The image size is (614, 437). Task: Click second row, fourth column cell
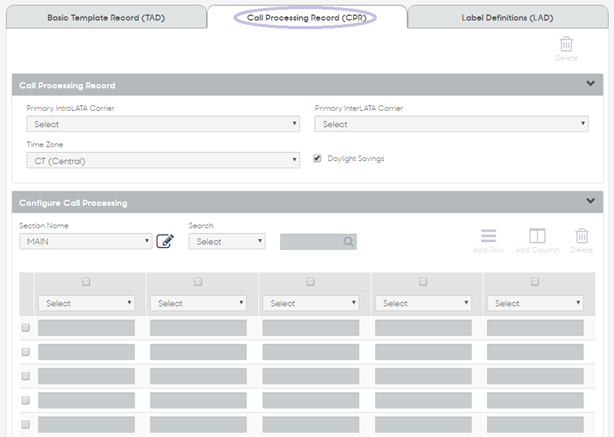click(423, 352)
